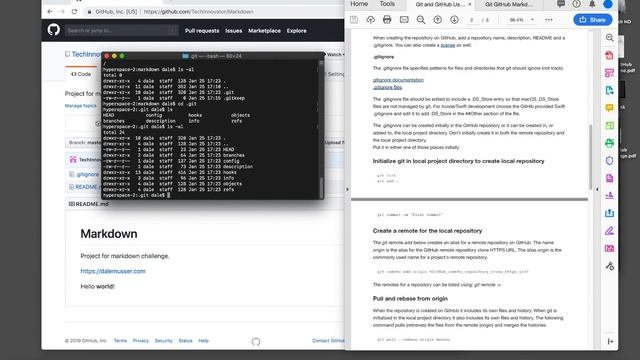Click the GitHub search or jump to field
The image size is (640, 360).
click(121, 30)
